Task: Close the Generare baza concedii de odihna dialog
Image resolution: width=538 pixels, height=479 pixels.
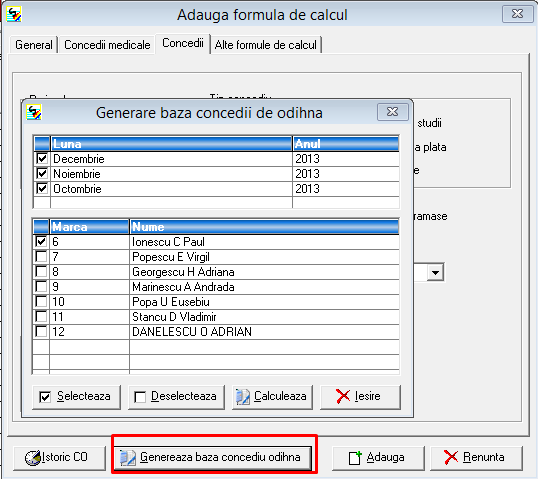Action: click(393, 112)
